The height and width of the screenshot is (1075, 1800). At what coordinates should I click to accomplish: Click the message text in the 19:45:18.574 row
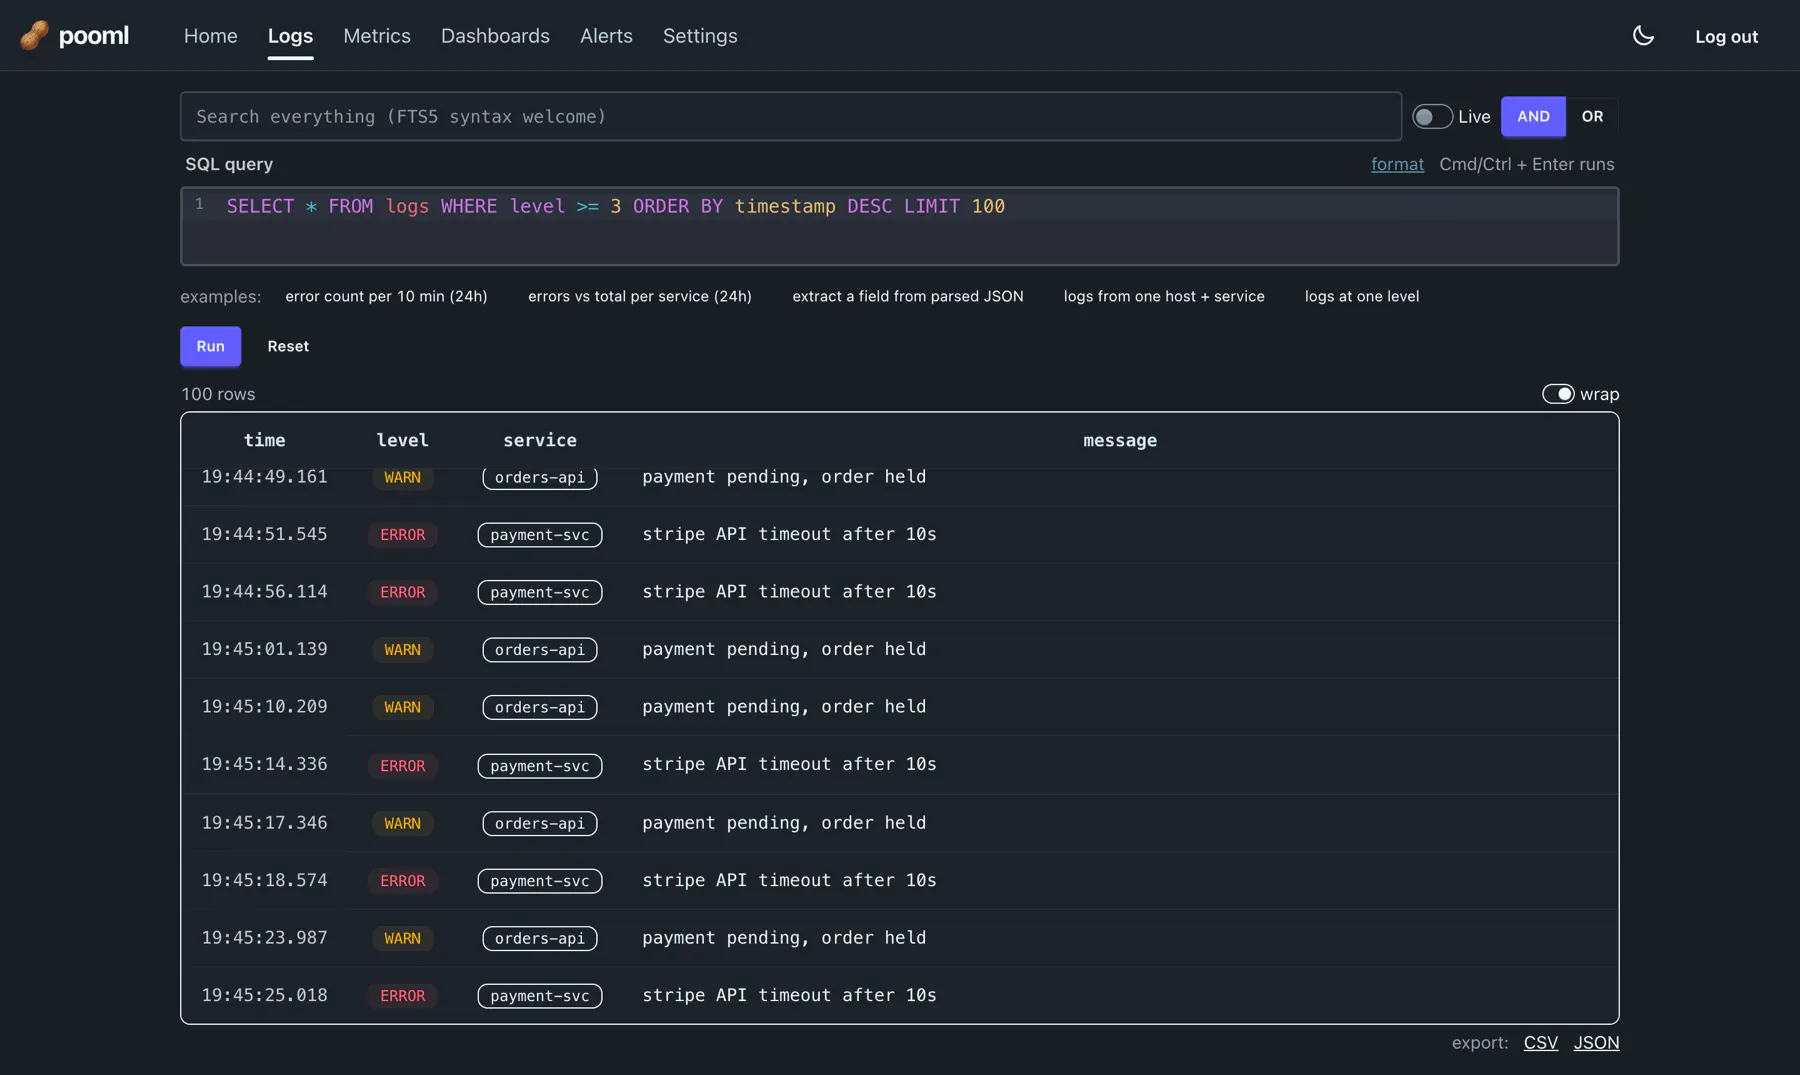click(789, 881)
